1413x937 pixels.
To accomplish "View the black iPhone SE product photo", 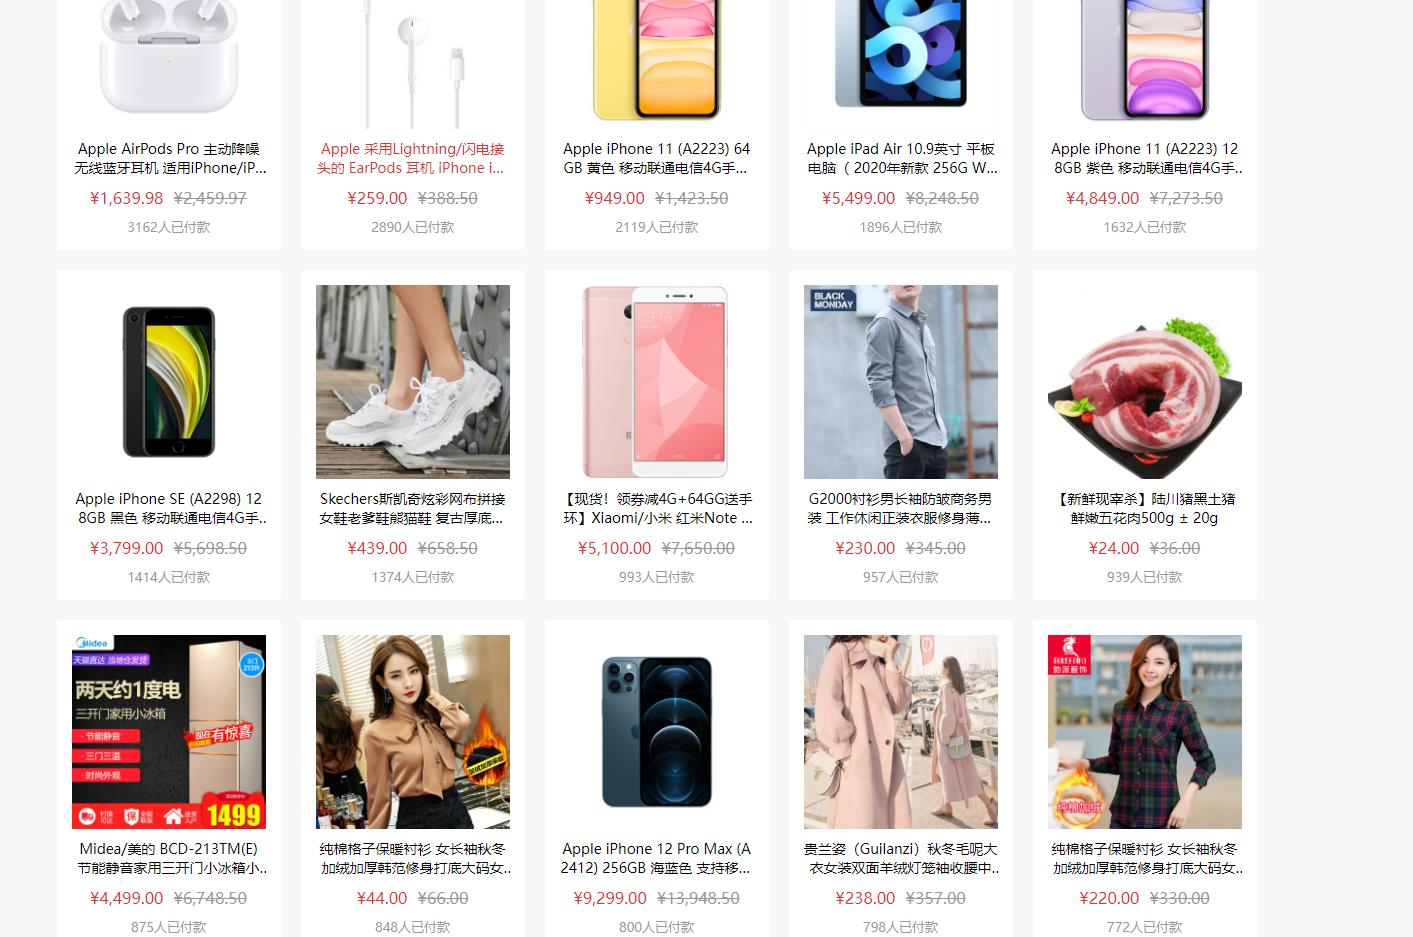I will [x=169, y=382].
